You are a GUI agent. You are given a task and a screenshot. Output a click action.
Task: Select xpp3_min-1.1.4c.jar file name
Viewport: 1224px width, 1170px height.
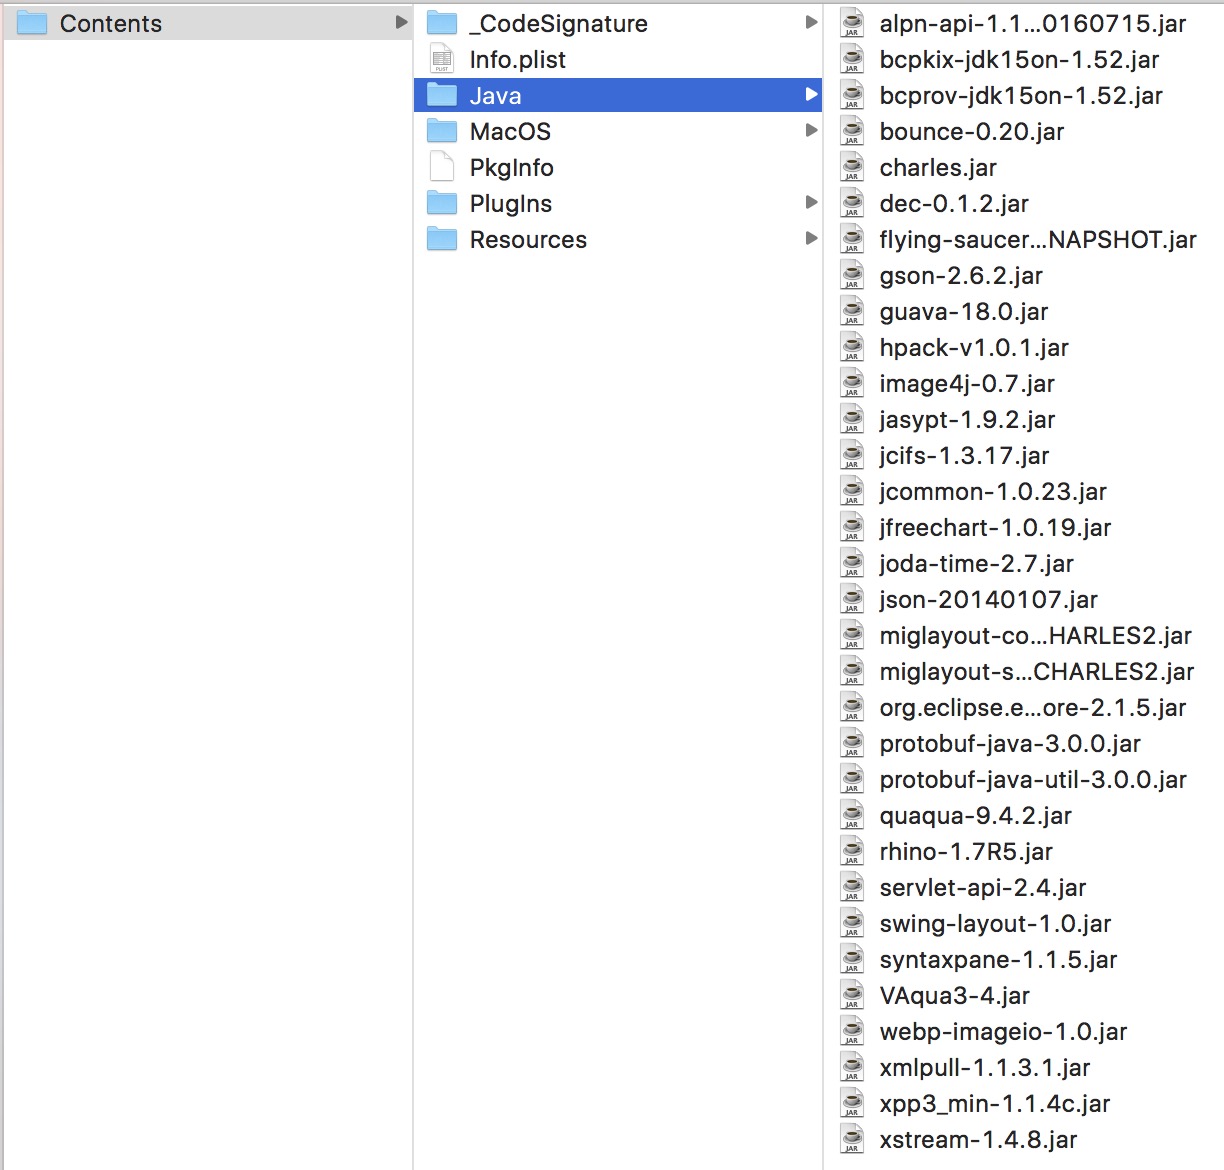point(995,1104)
